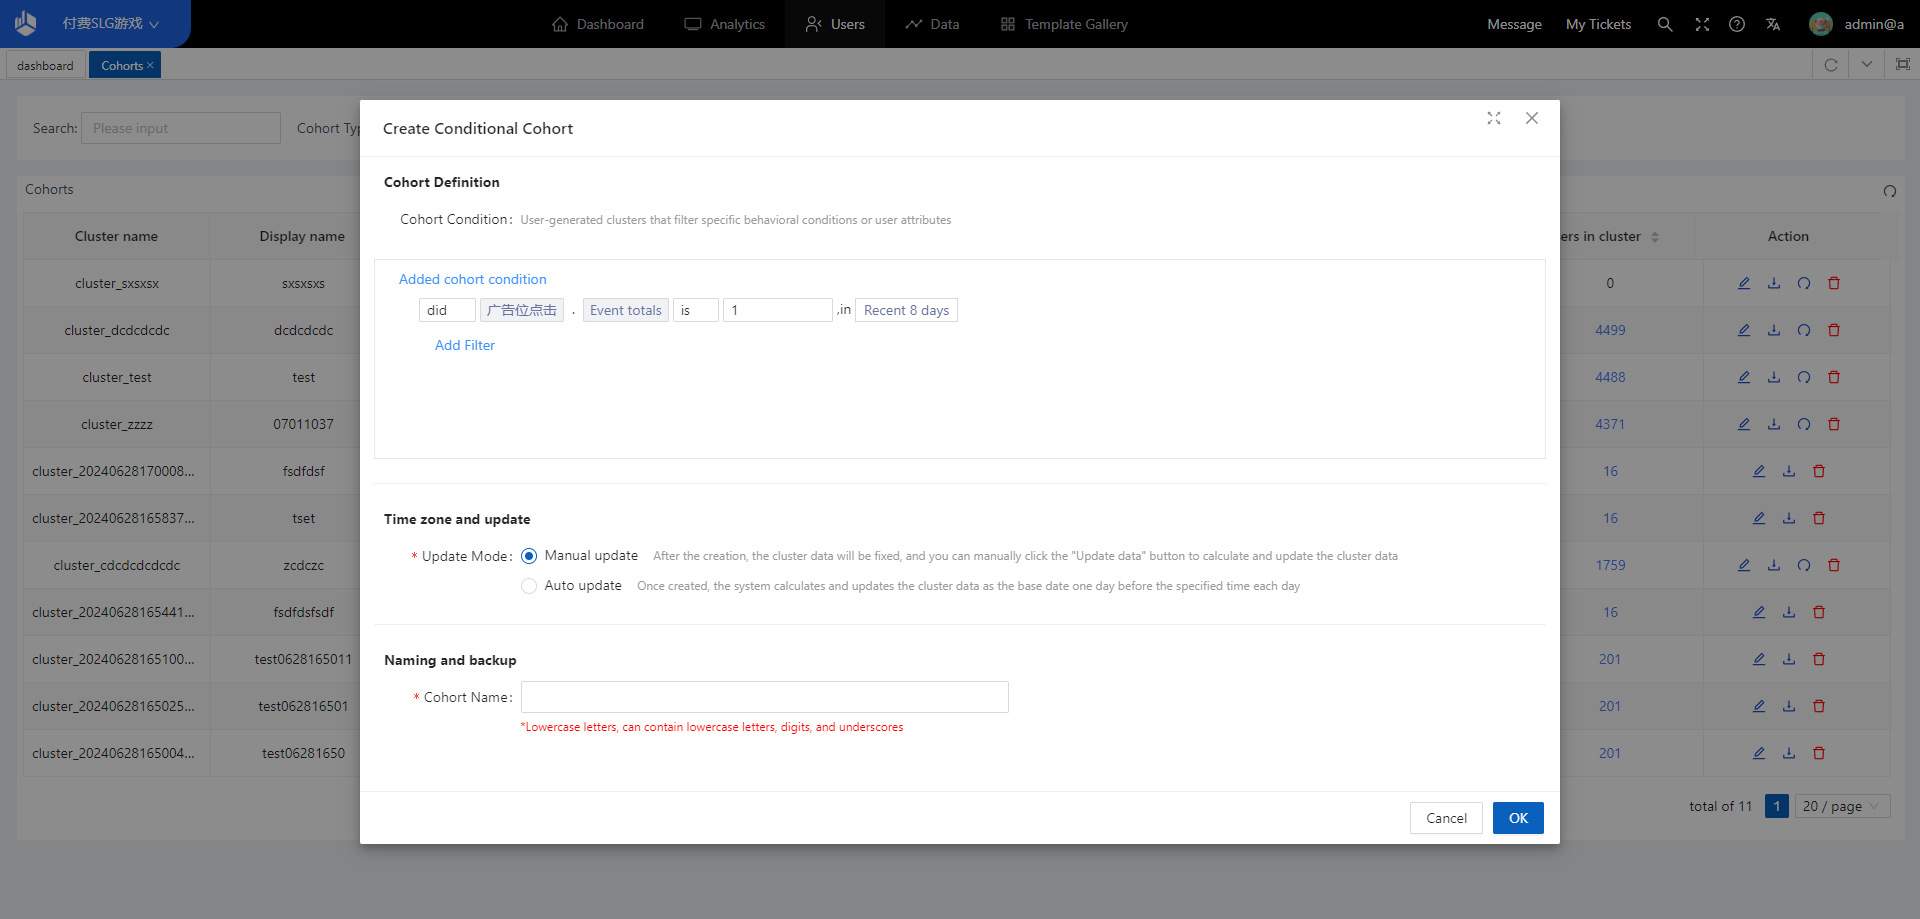Click the refresh icon for cluster_zzzz row
The image size is (1920, 919).
pos(1804,424)
